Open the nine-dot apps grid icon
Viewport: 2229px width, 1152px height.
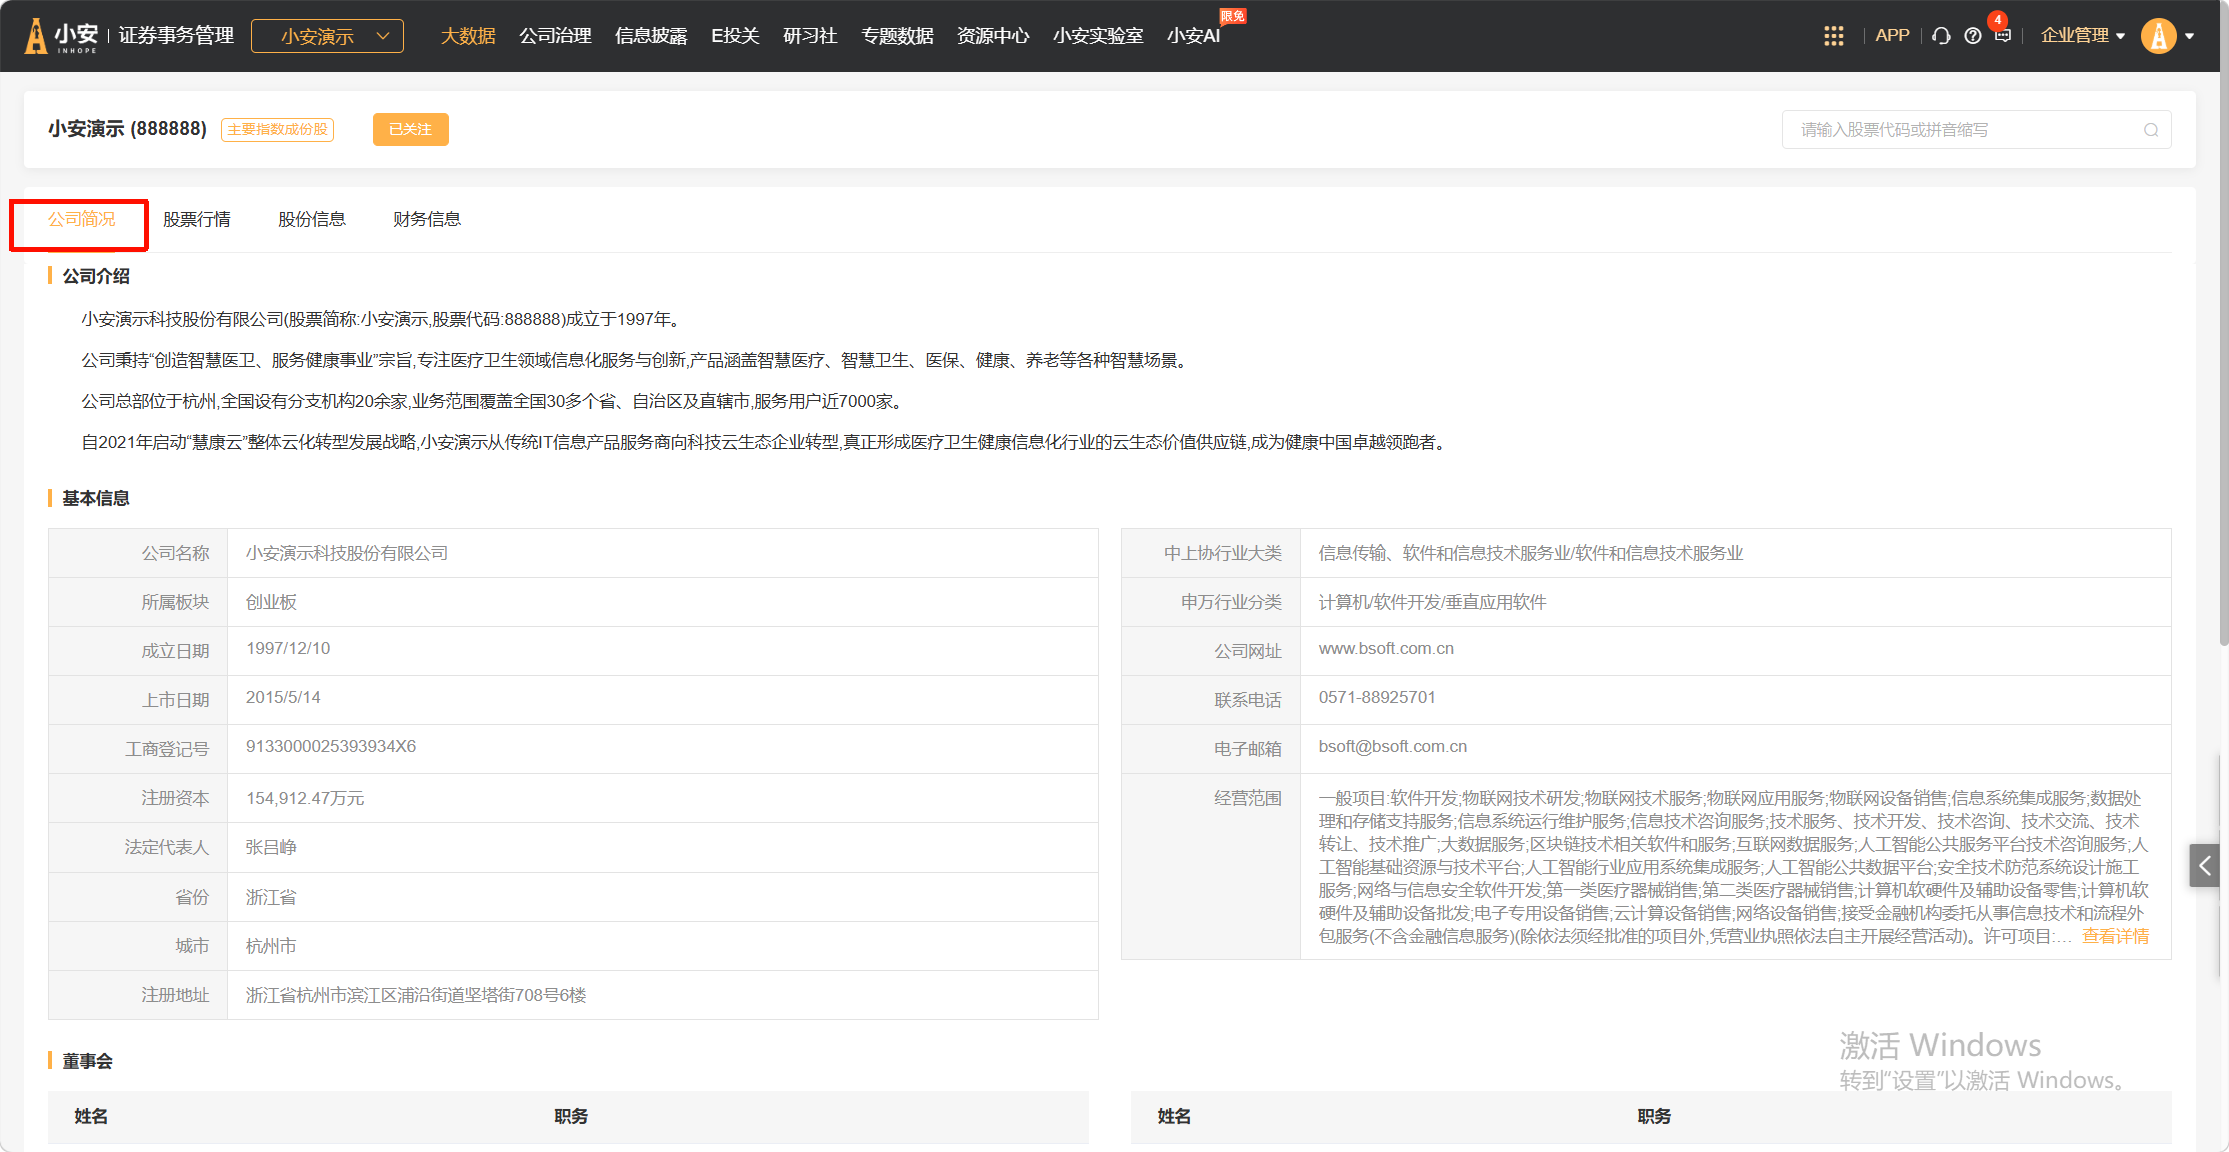[x=1833, y=36]
